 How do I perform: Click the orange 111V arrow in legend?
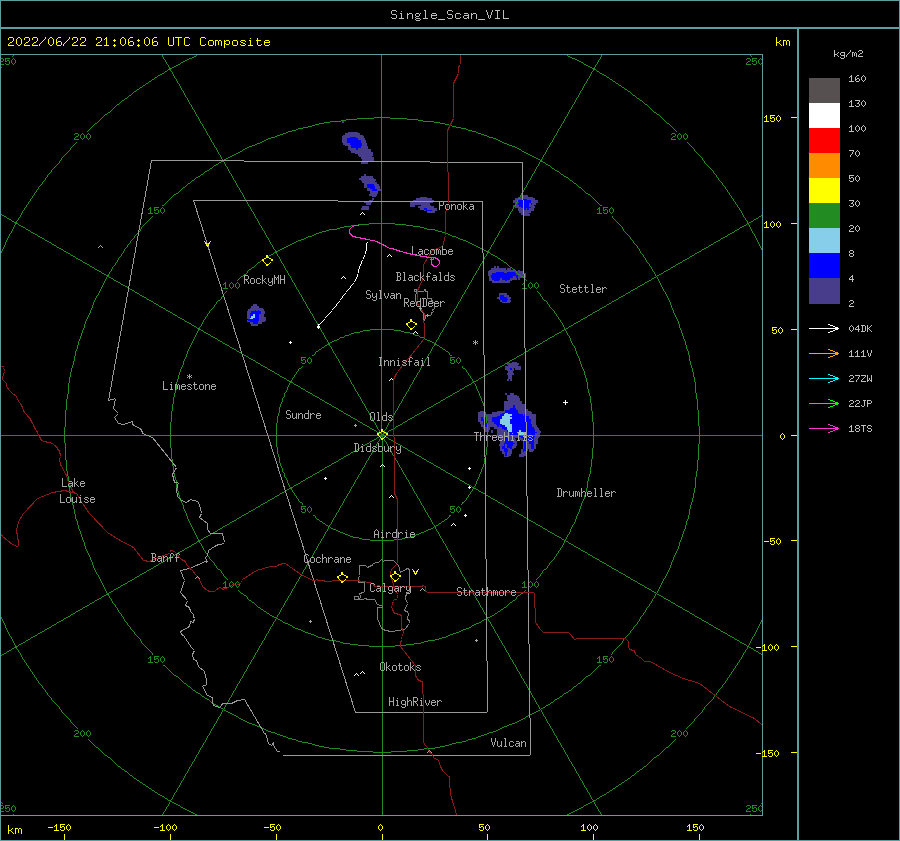click(824, 354)
